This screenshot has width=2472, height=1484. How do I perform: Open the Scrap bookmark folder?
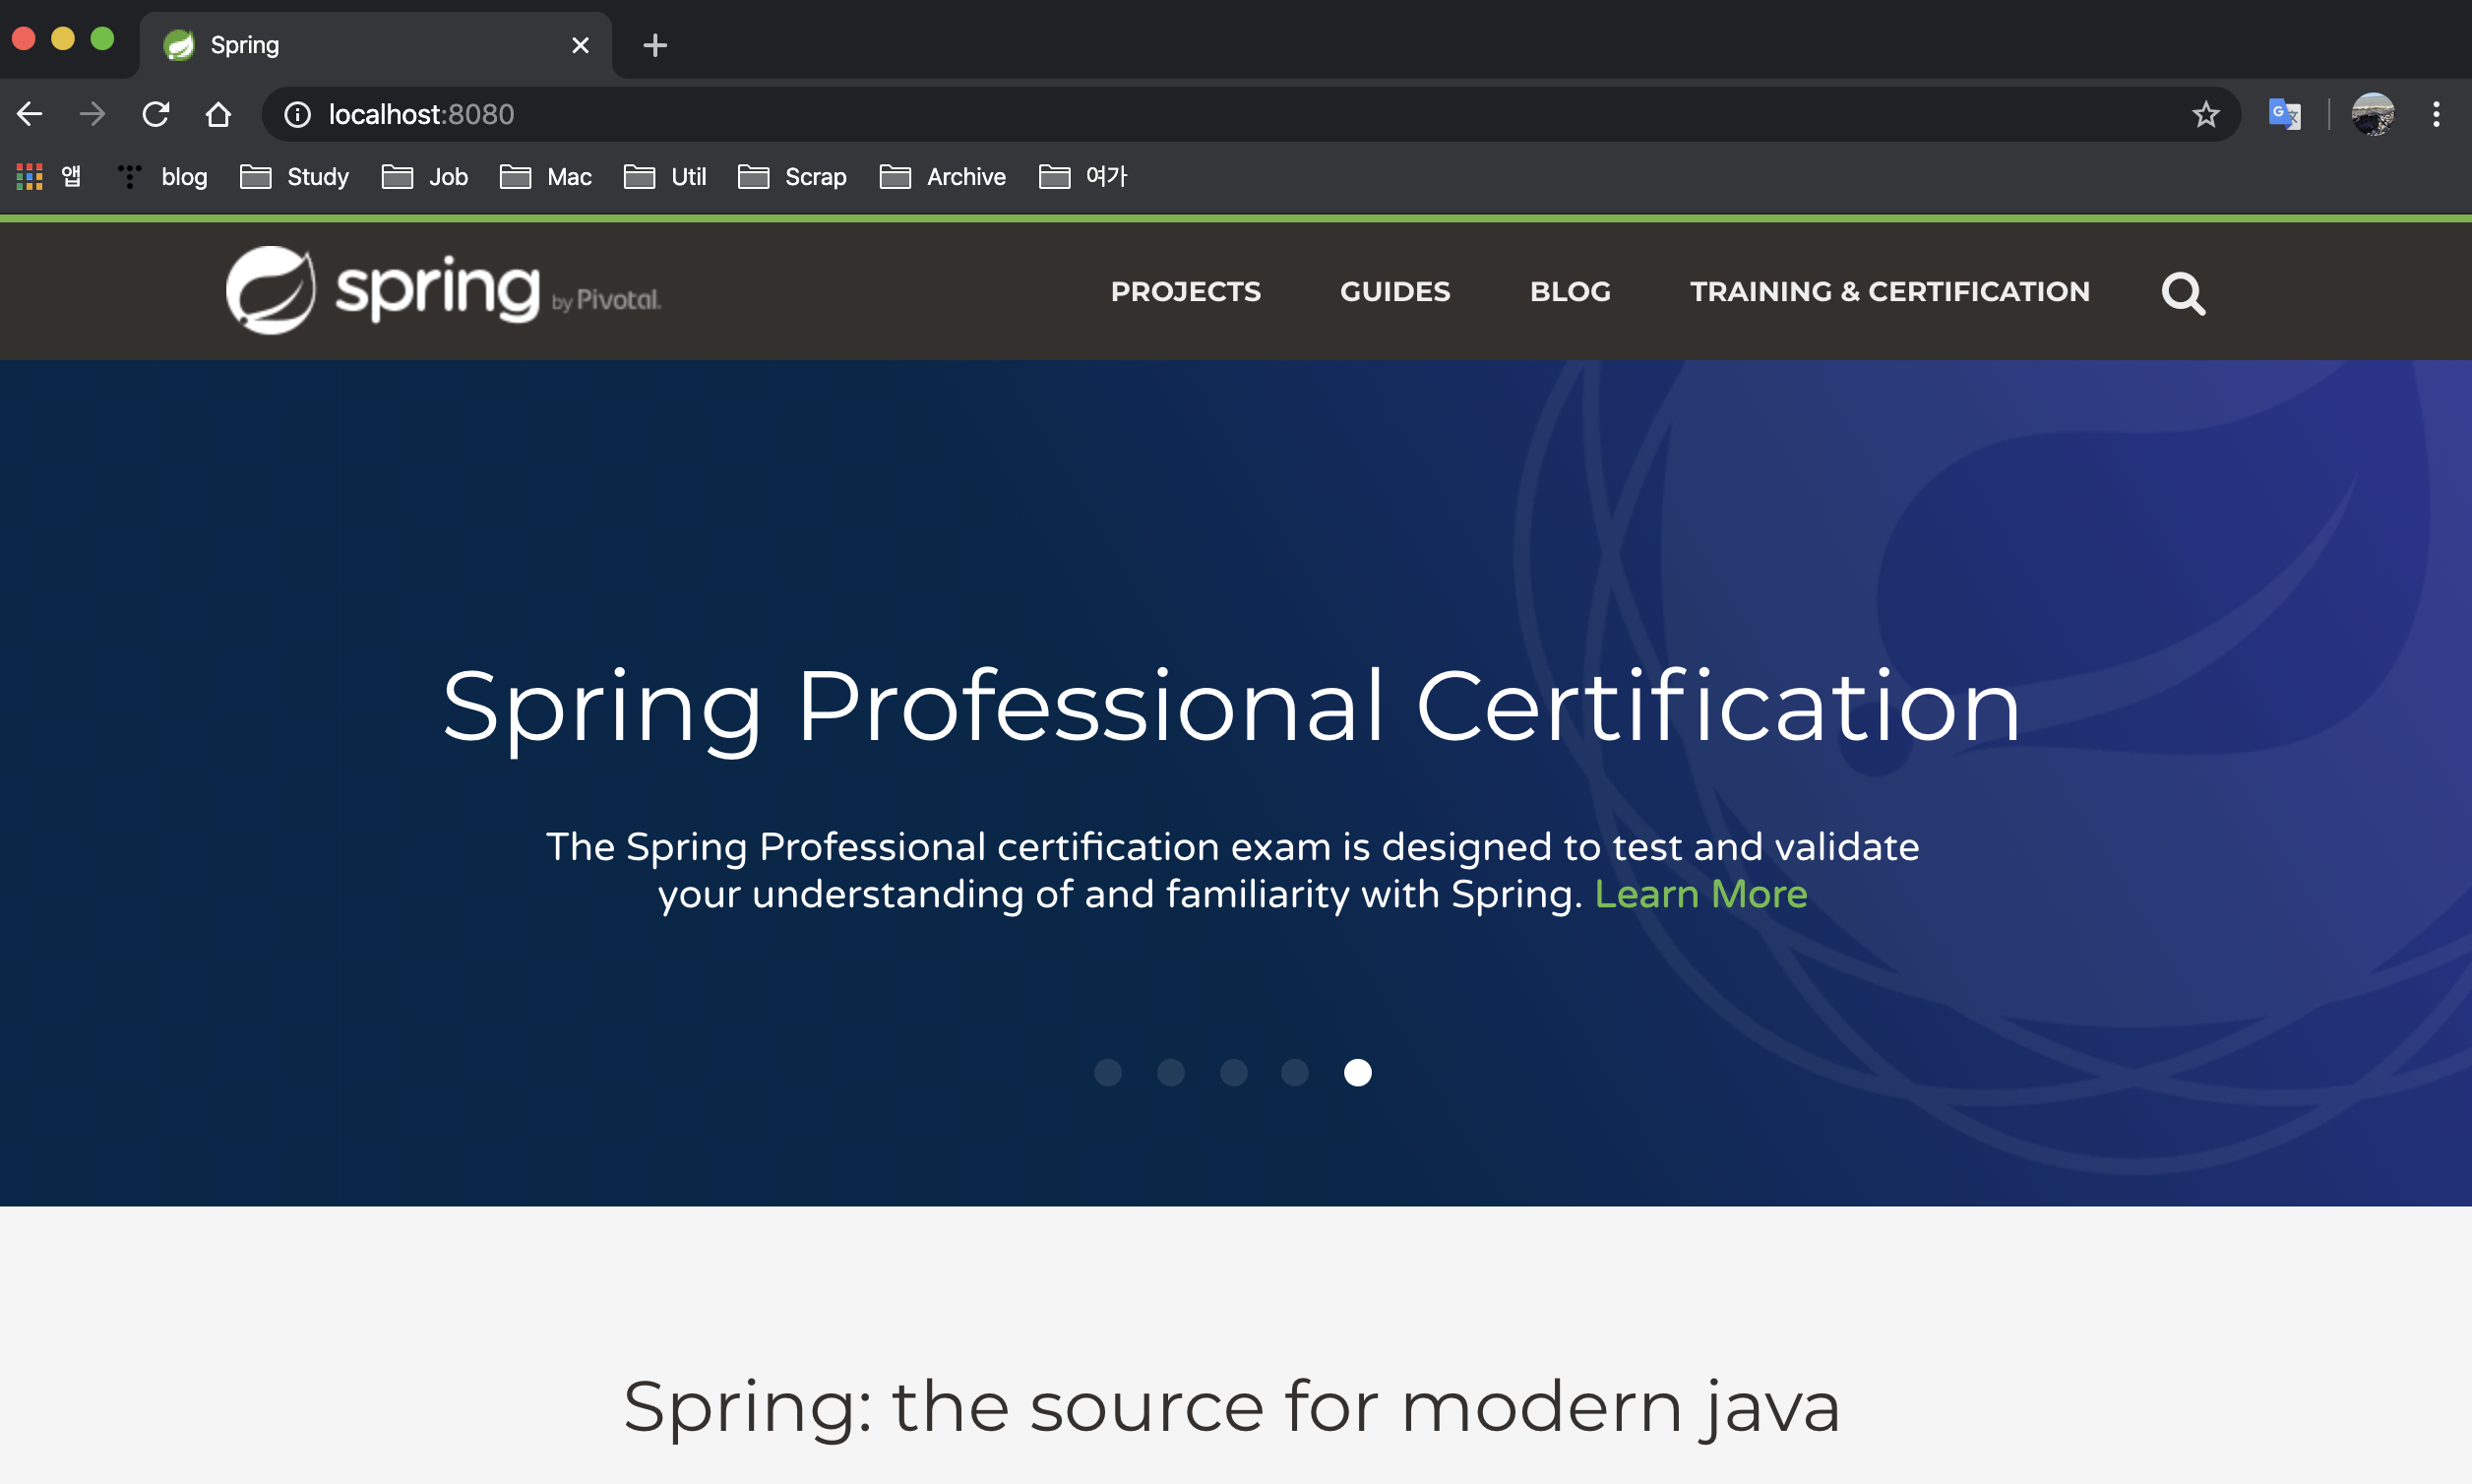792,177
